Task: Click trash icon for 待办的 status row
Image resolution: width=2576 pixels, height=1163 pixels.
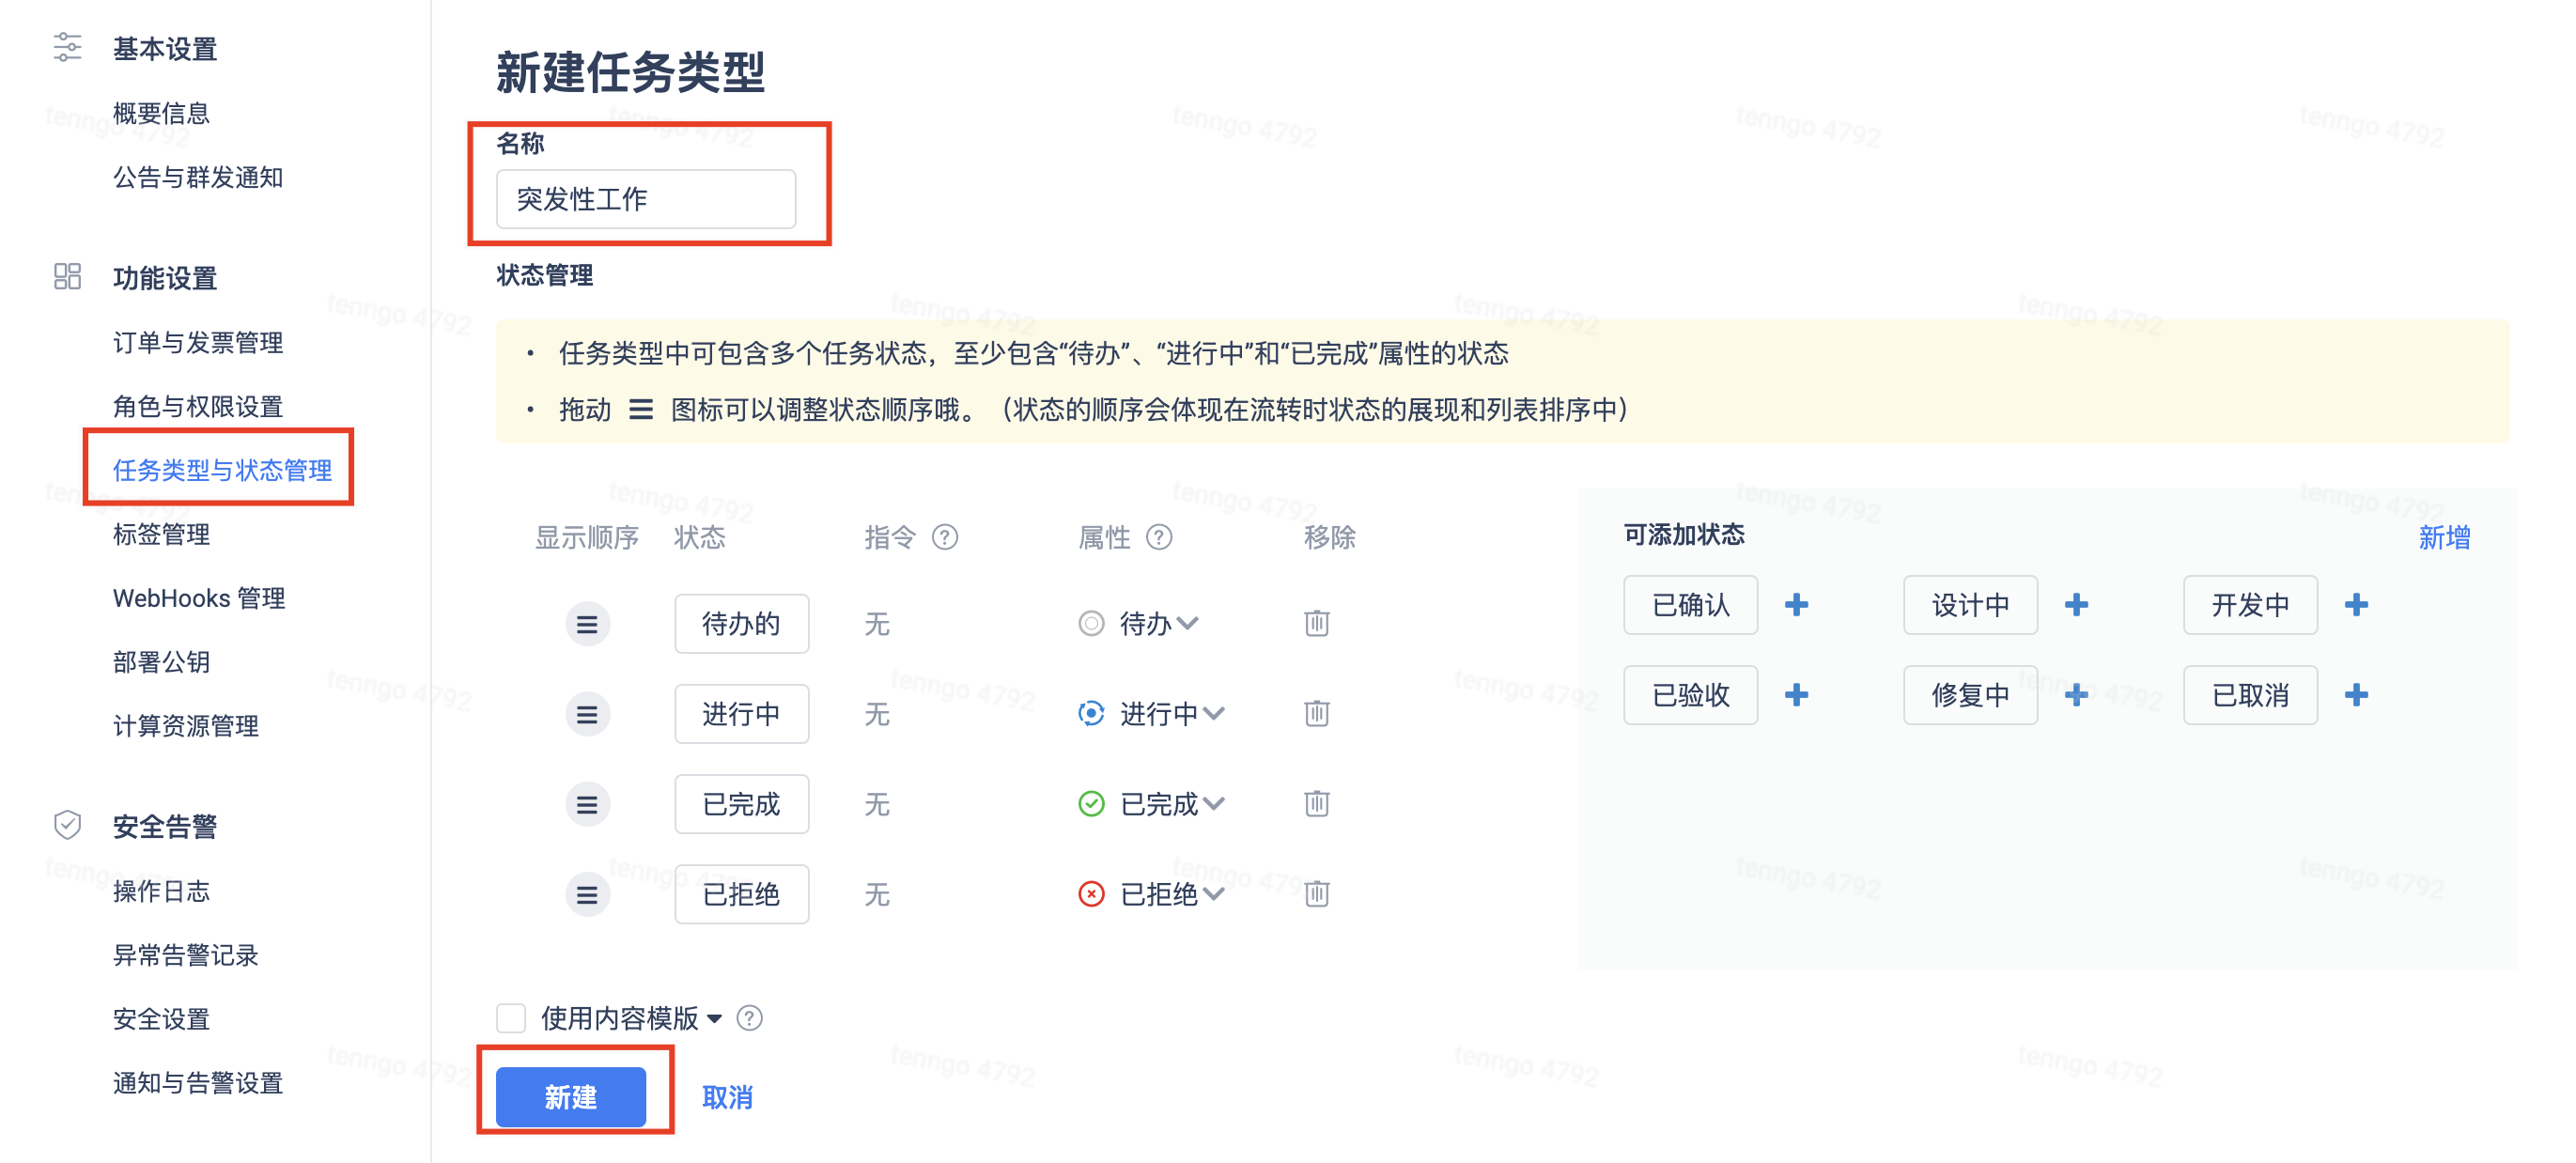Action: 1316,623
